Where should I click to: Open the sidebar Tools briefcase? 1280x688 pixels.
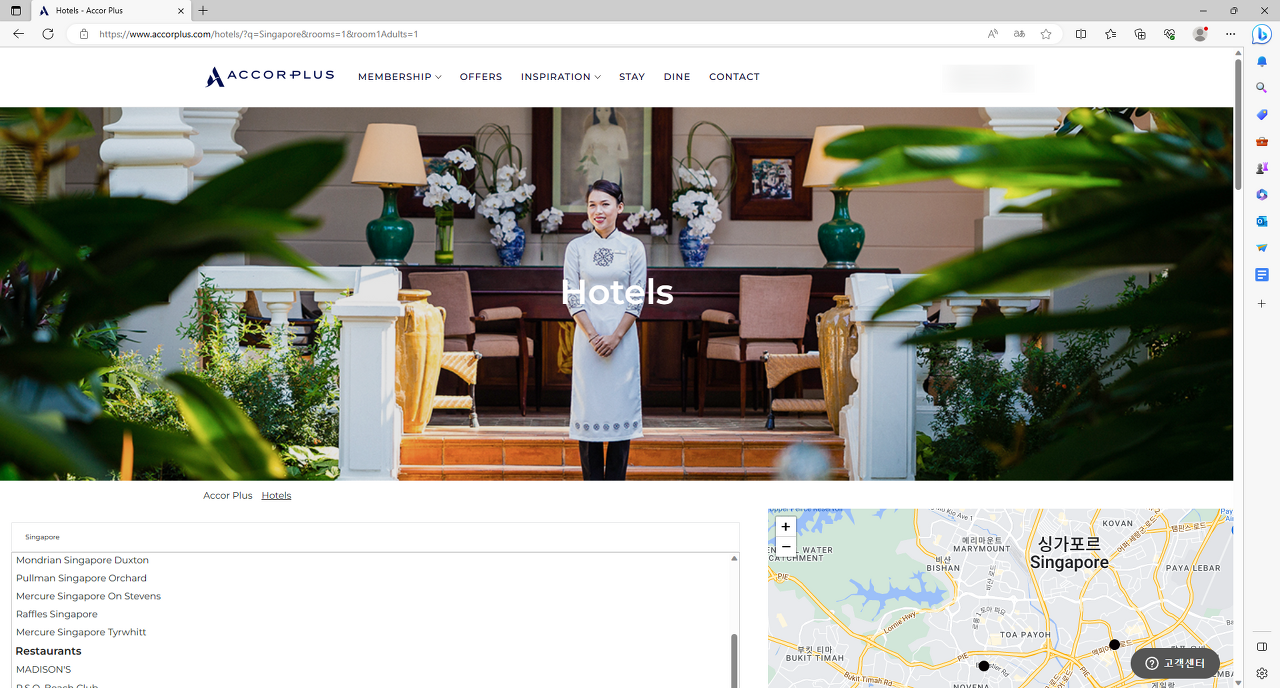point(1262,141)
